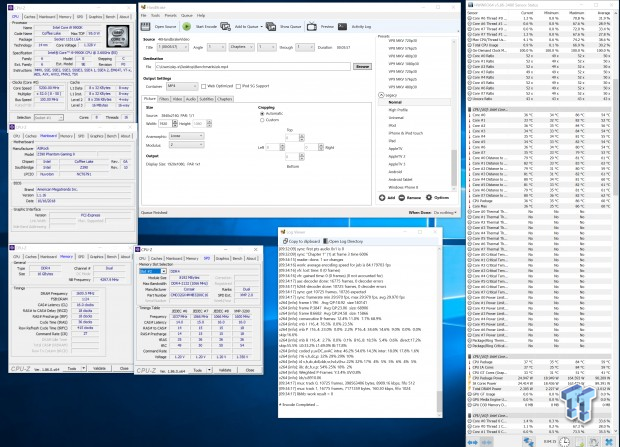Click the destination File path field
The width and height of the screenshot is (620, 447).
coord(253,66)
